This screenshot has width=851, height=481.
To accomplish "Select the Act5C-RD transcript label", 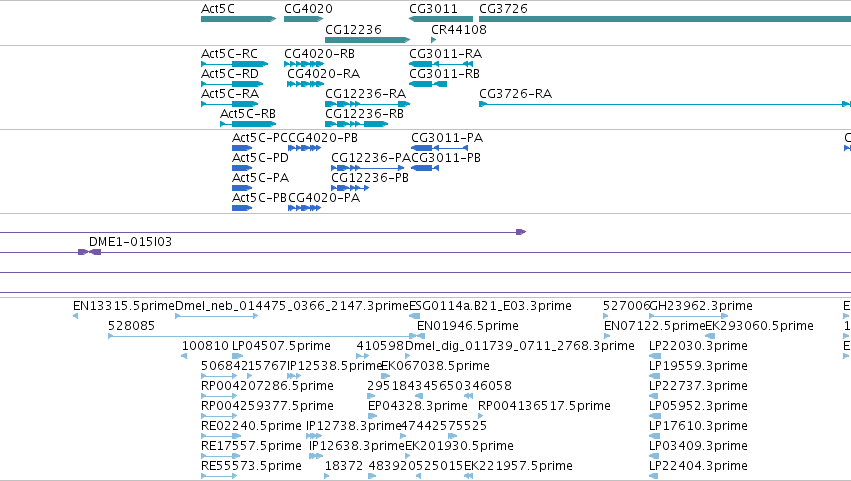I will pos(230,74).
